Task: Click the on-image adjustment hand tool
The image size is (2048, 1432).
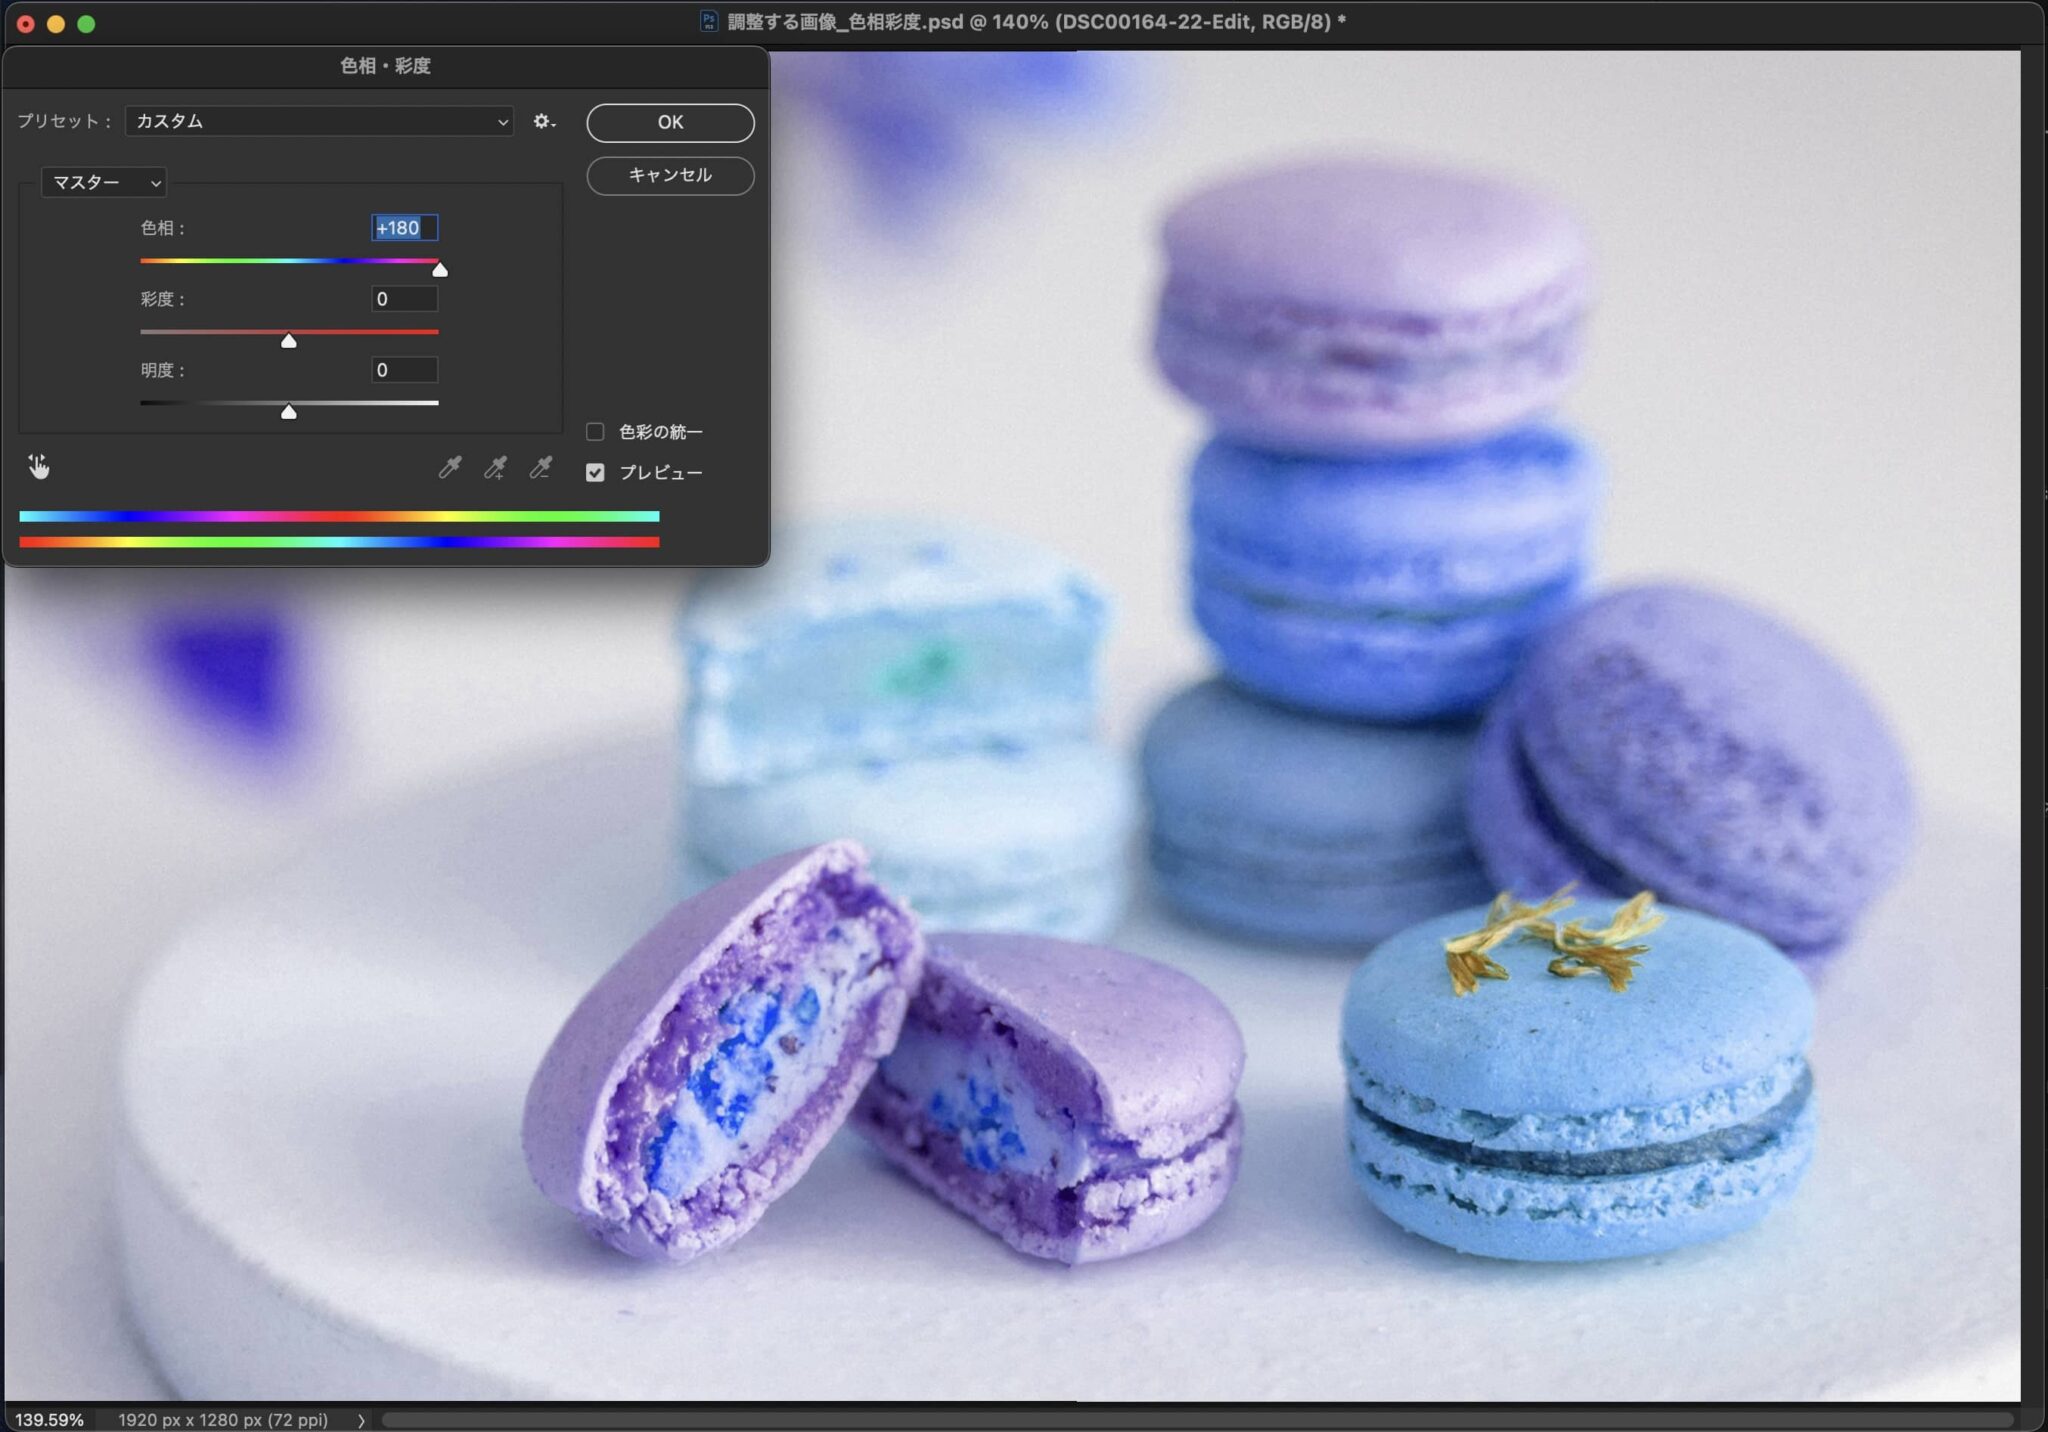Action: [39, 466]
